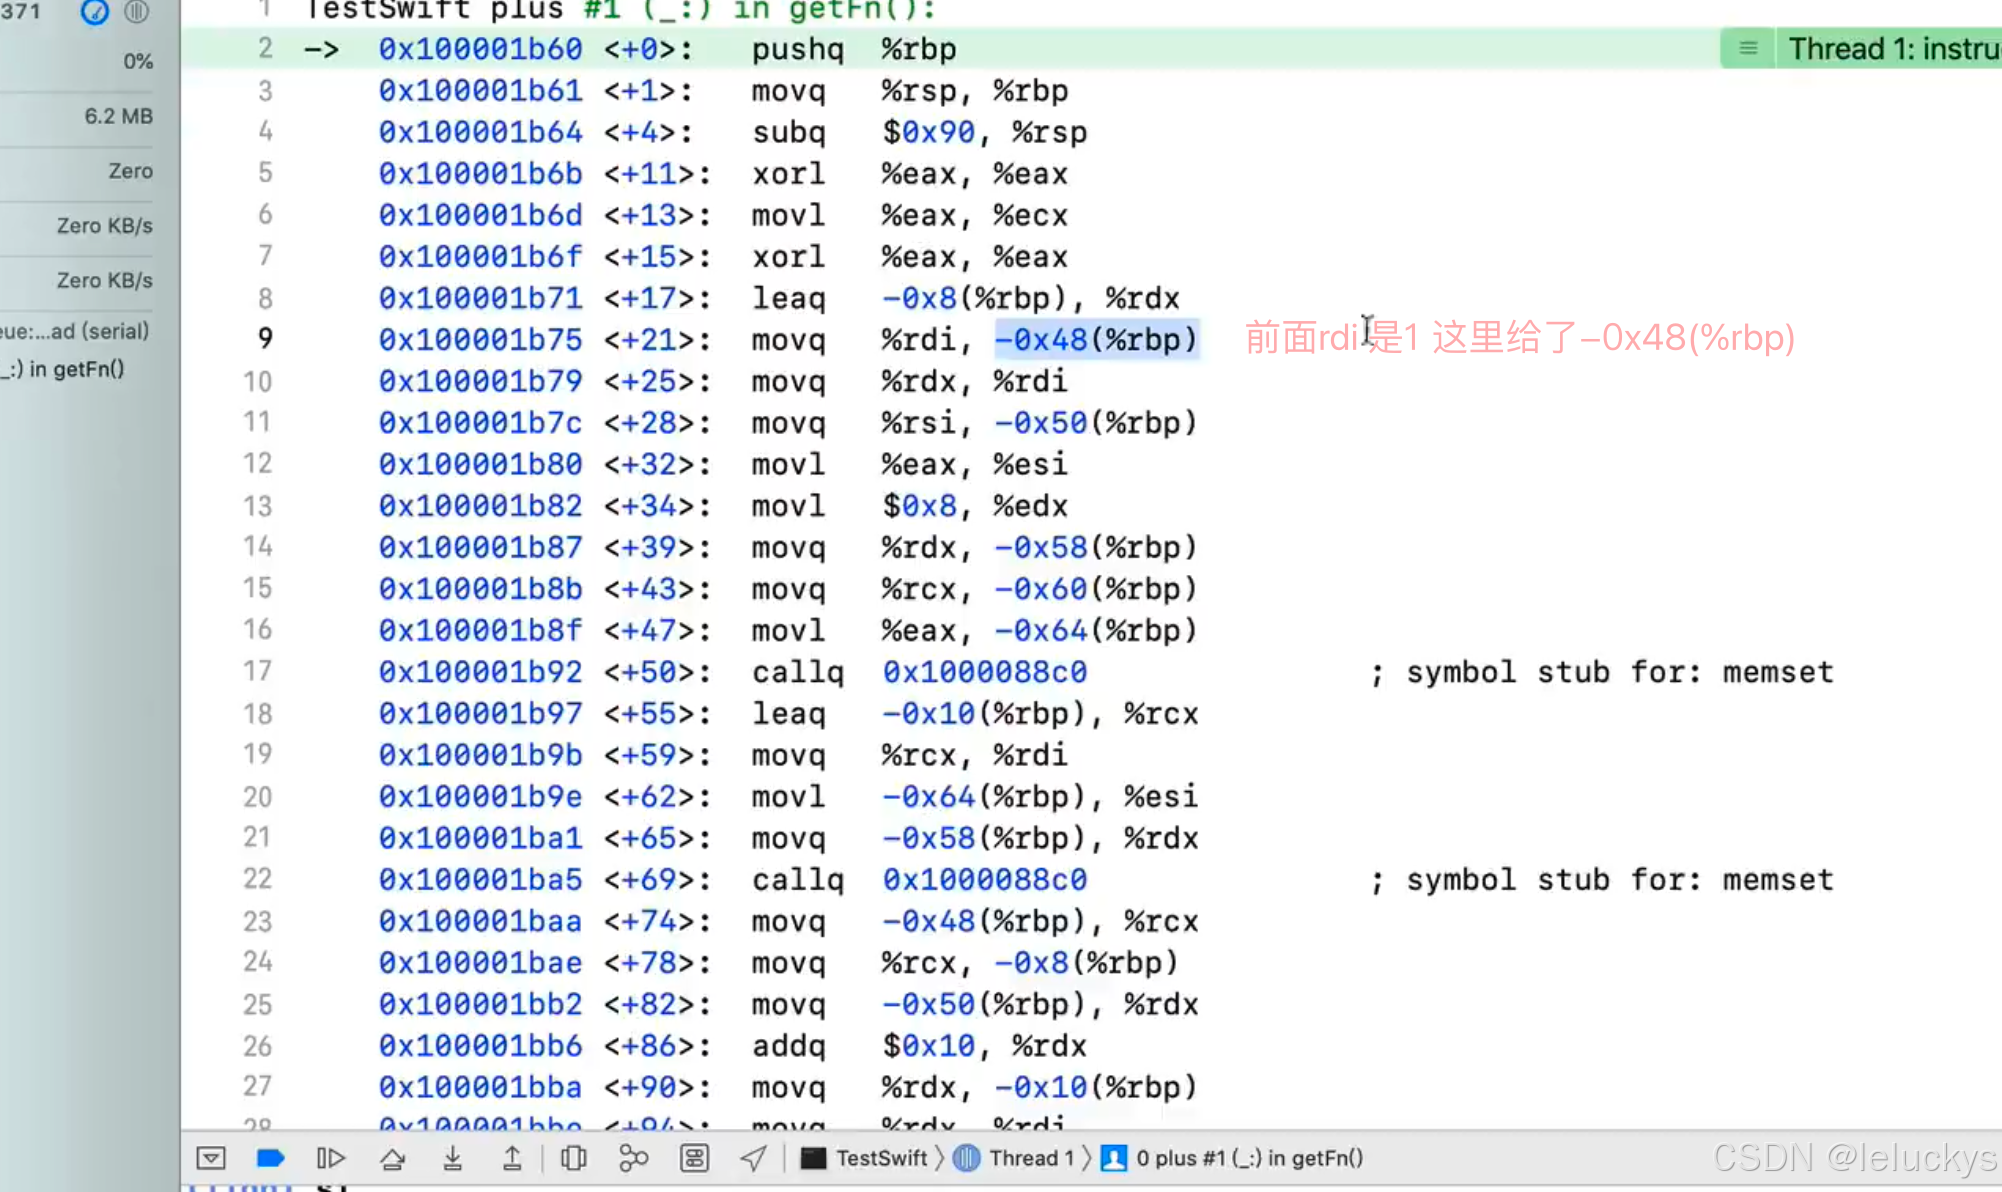Screen dimensions: 2002x1192
Task: Open the Debug View Hierarchy
Action: [x=573, y=1158]
